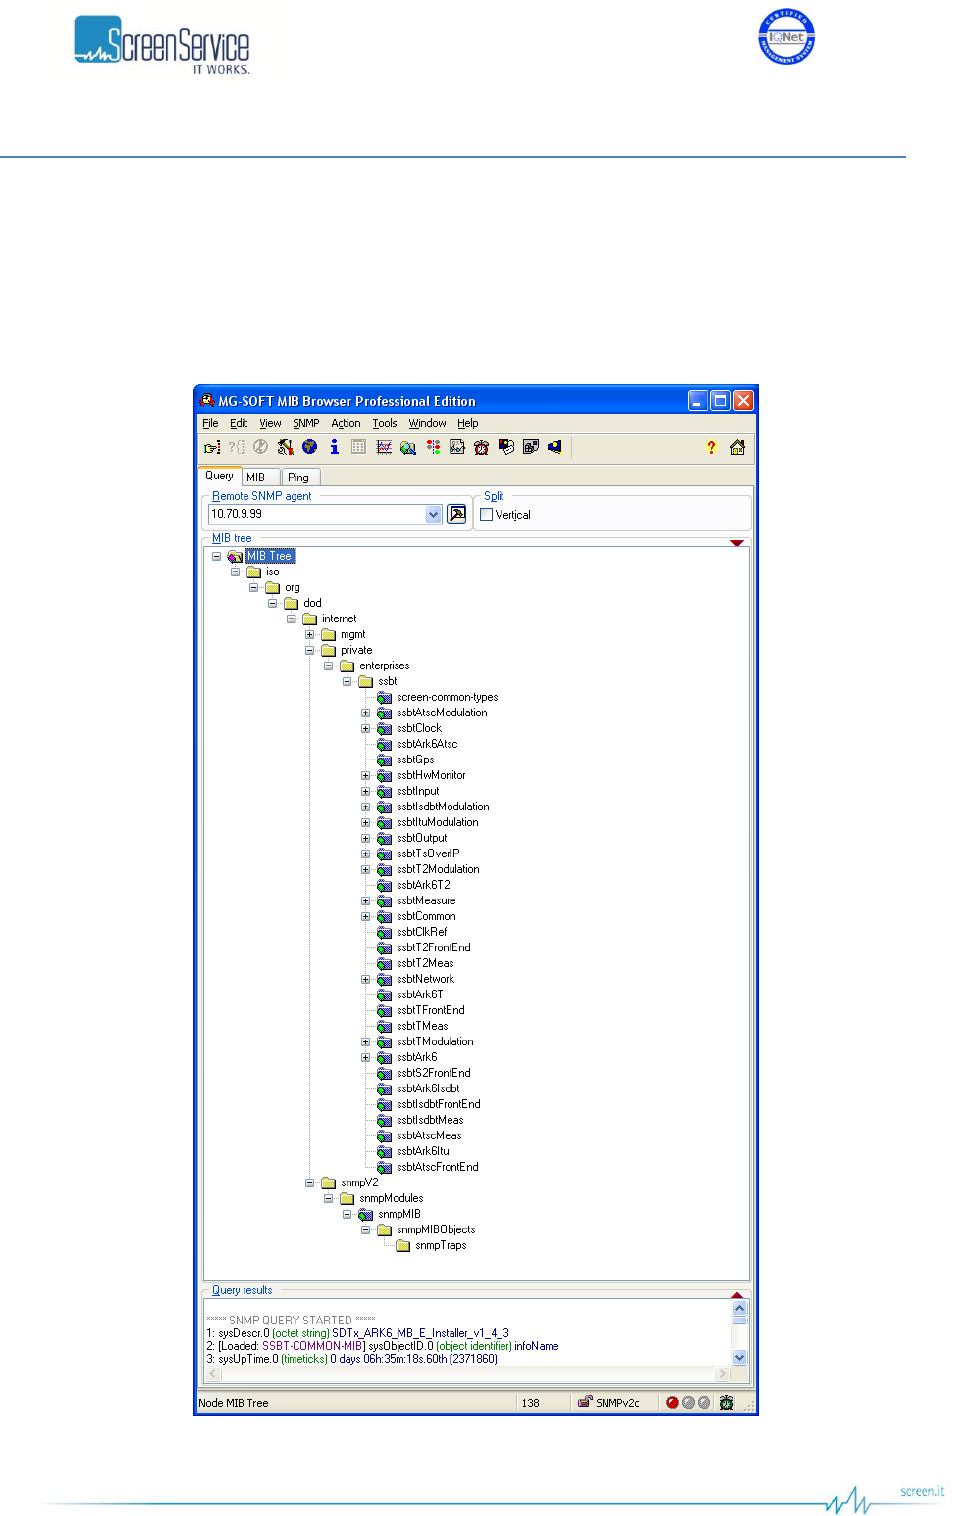The height and width of the screenshot is (1516, 957).
Task: Open the Tools menu
Action: click(385, 423)
